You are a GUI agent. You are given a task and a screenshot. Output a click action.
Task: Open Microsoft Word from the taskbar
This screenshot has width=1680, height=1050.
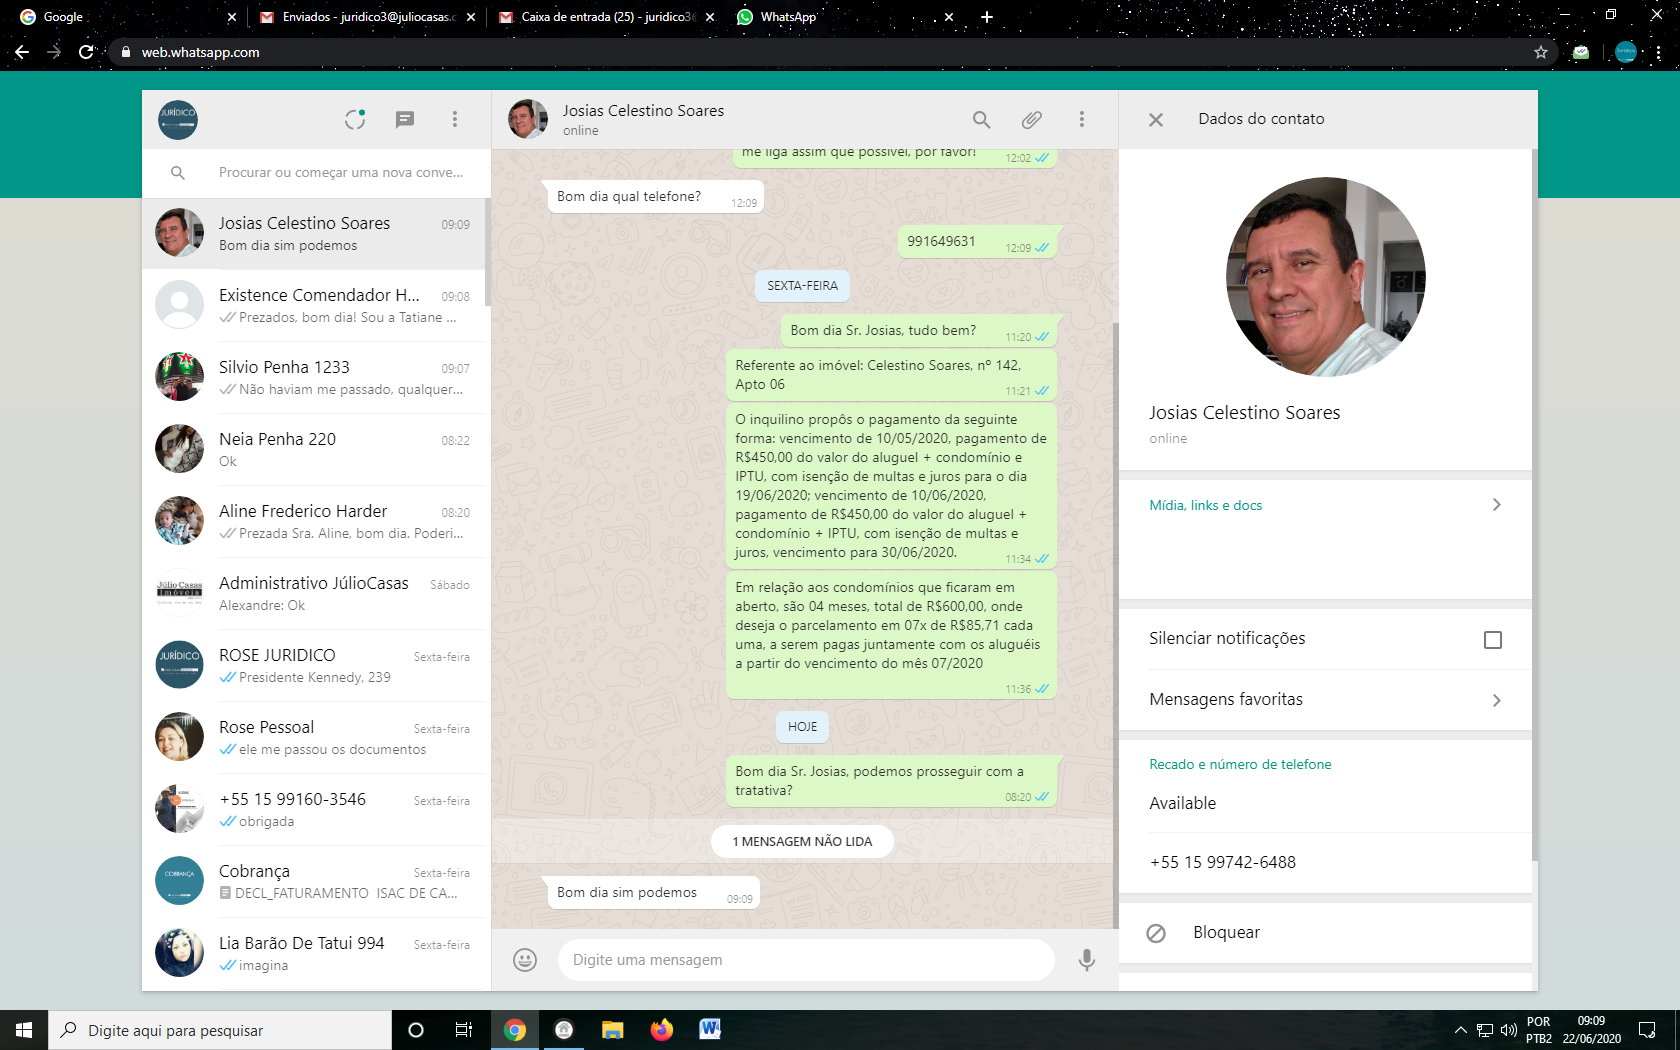tap(710, 1029)
